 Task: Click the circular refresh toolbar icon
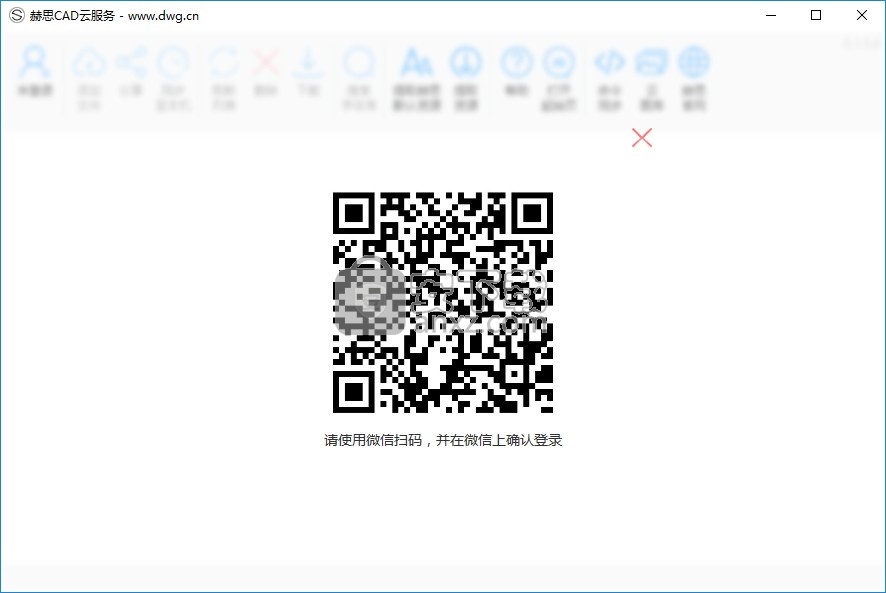pos(223,63)
